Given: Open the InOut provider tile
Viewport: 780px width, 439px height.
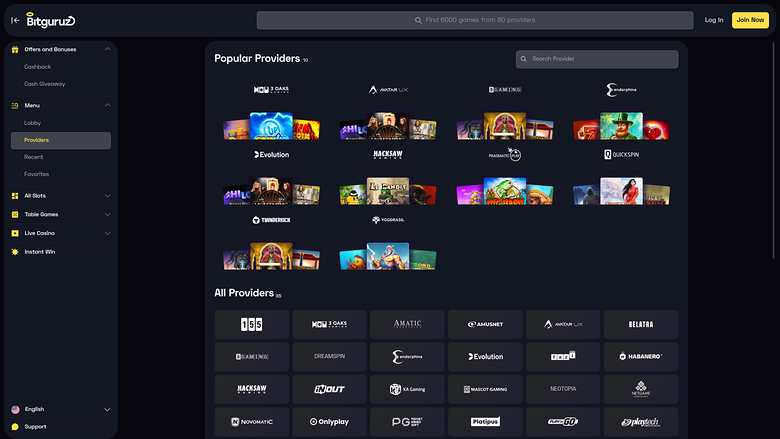Looking at the screenshot, I should [329, 389].
